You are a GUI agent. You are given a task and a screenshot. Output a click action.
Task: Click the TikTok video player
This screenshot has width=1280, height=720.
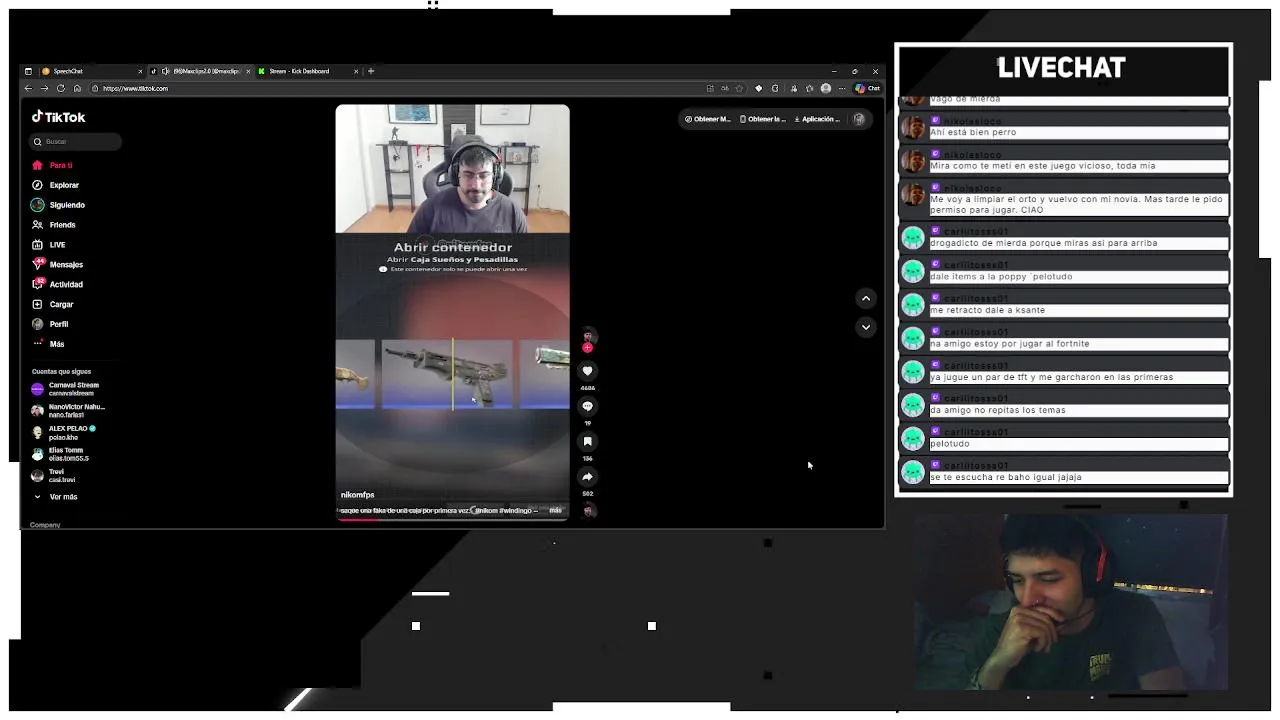[x=452, y=312]
